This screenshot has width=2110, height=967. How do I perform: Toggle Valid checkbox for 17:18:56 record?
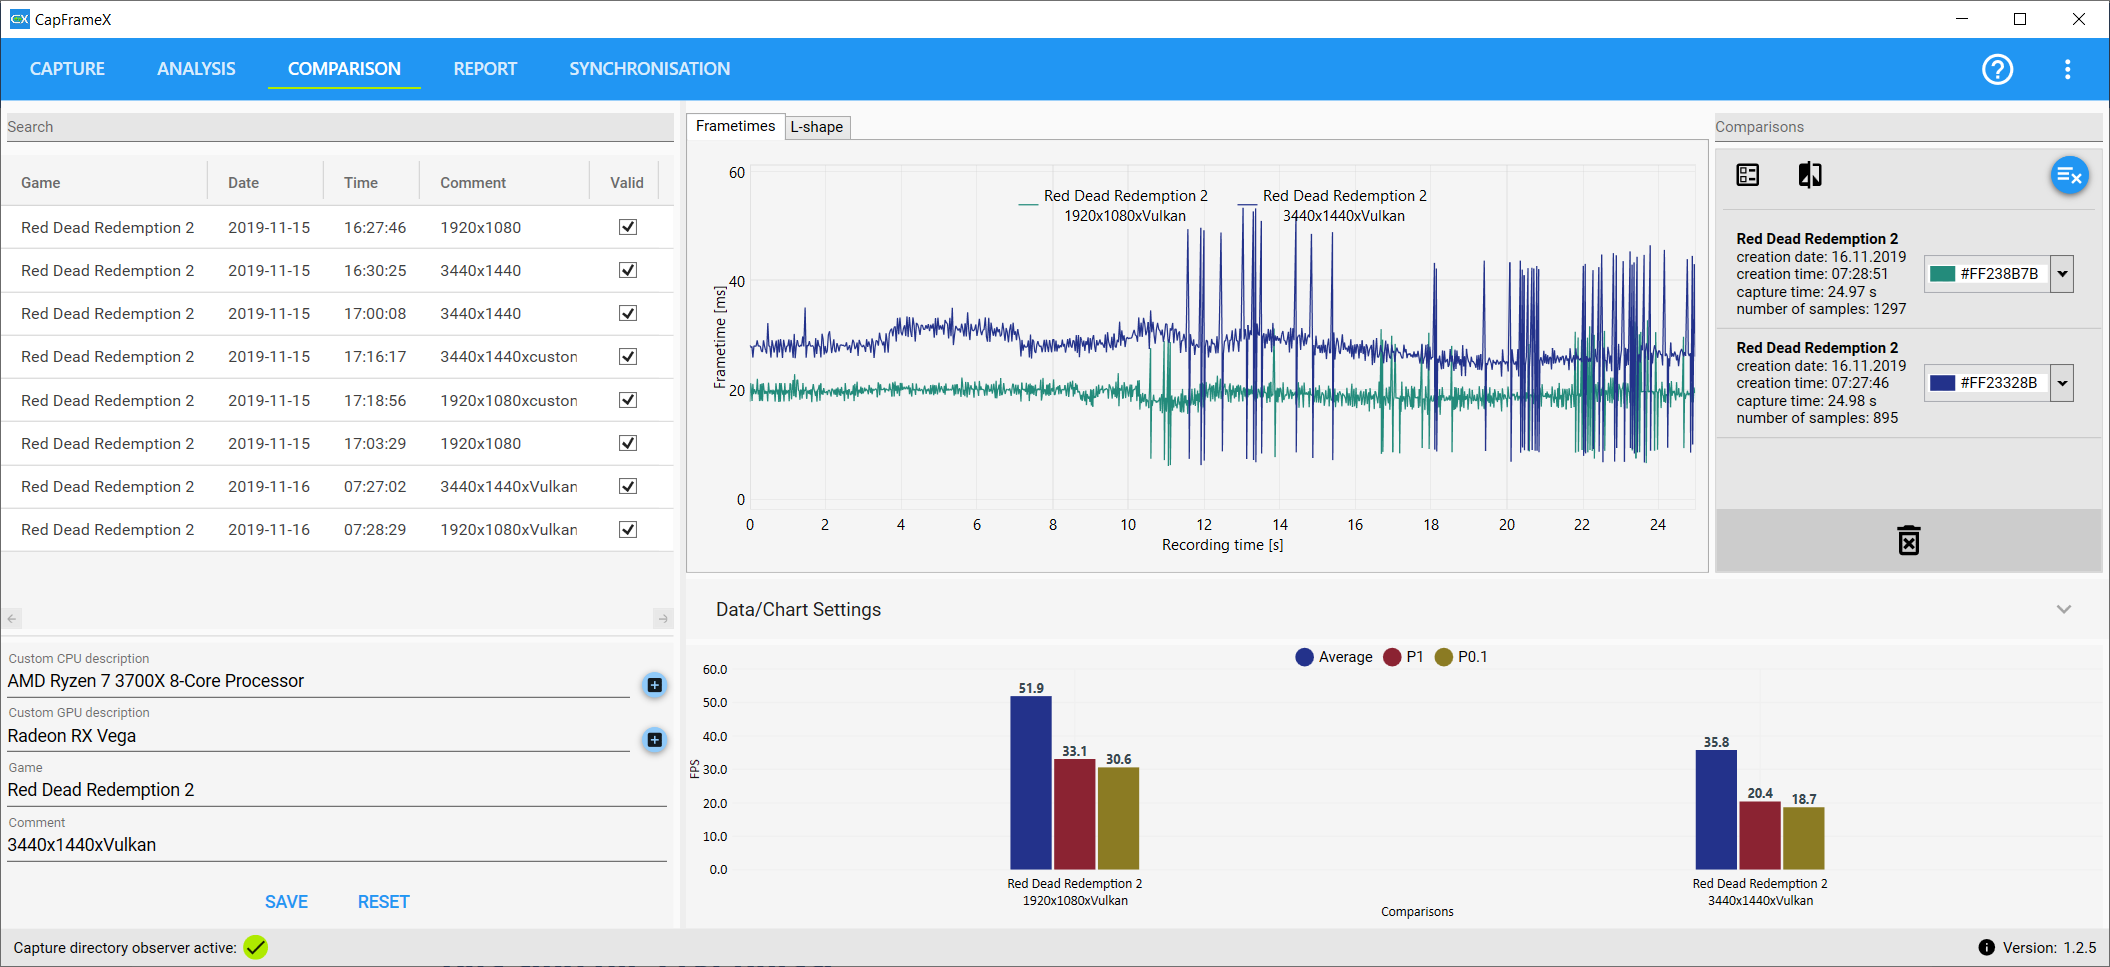point(628,400)
